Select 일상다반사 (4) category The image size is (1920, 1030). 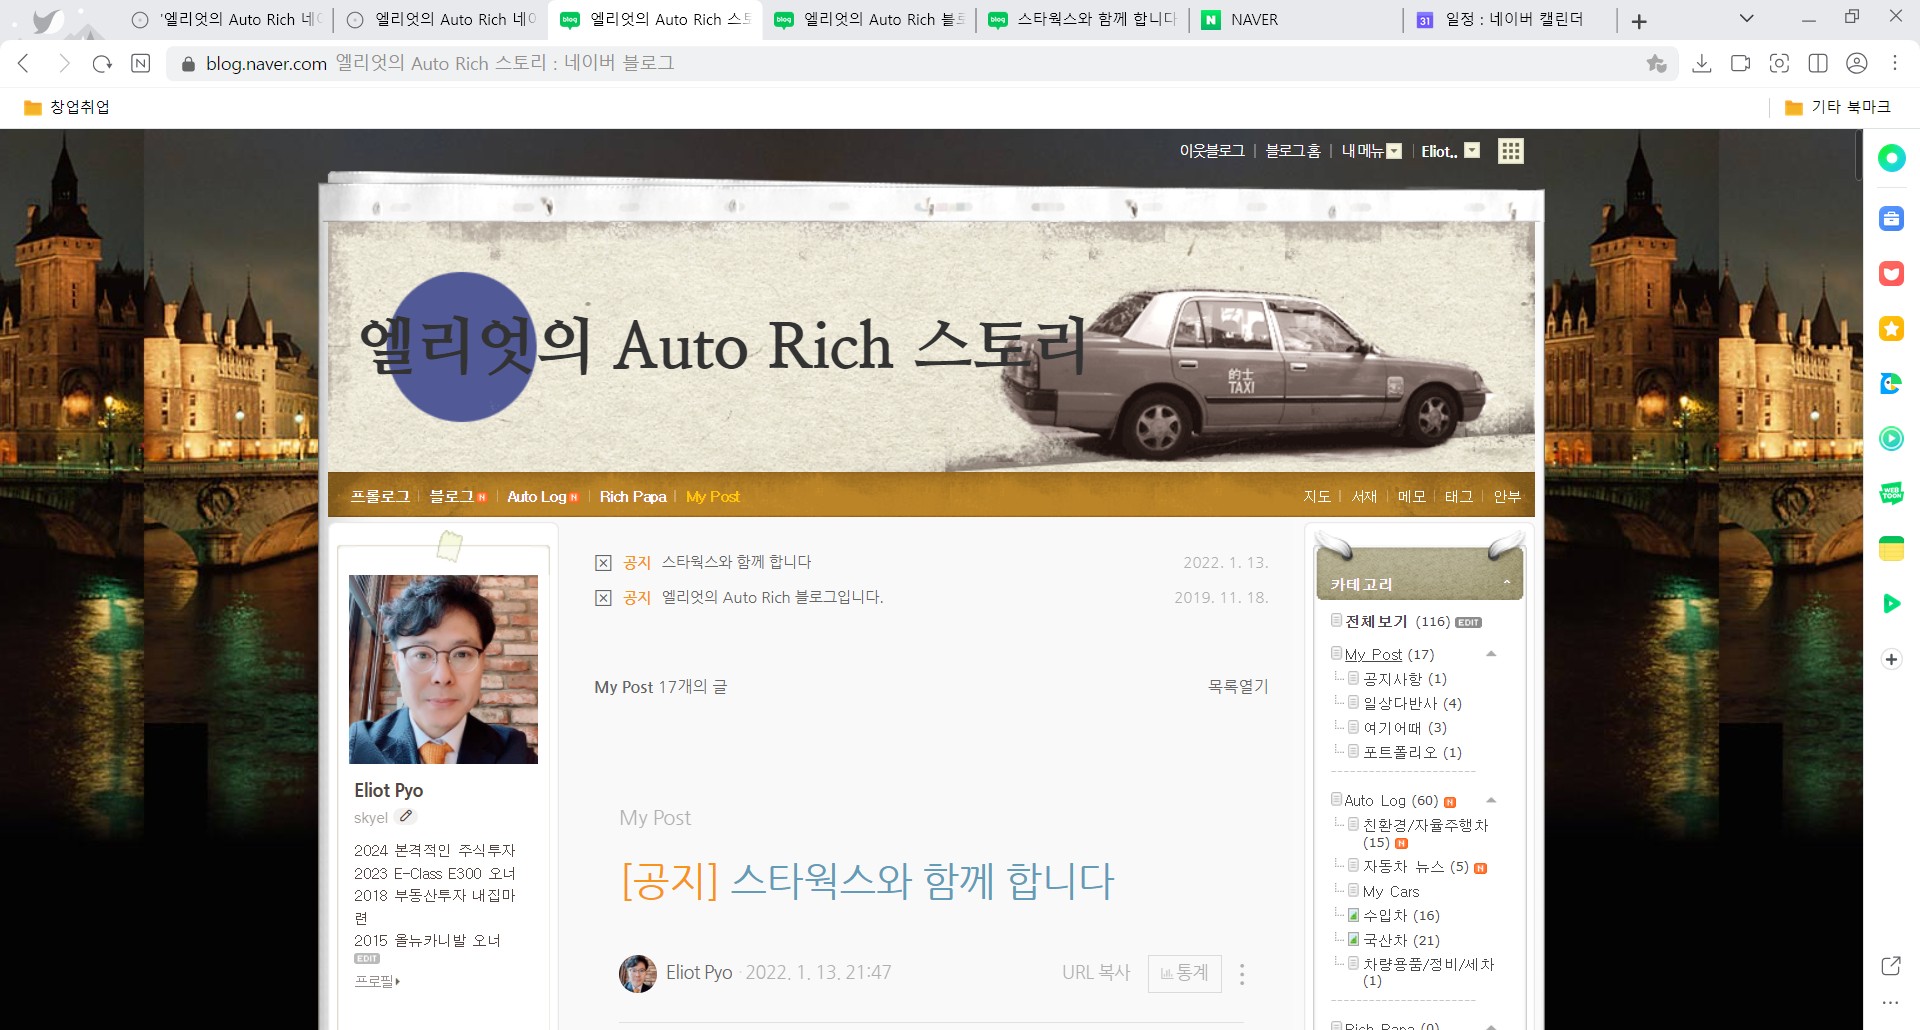(1412, 703)
